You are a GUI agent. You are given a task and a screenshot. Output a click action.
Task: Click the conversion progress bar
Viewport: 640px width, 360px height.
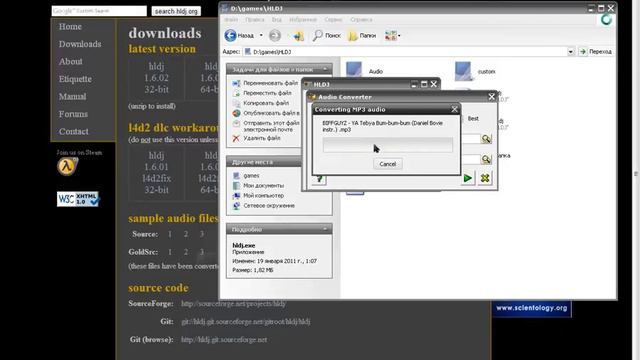pyautogui.click(x=388, y=145)
